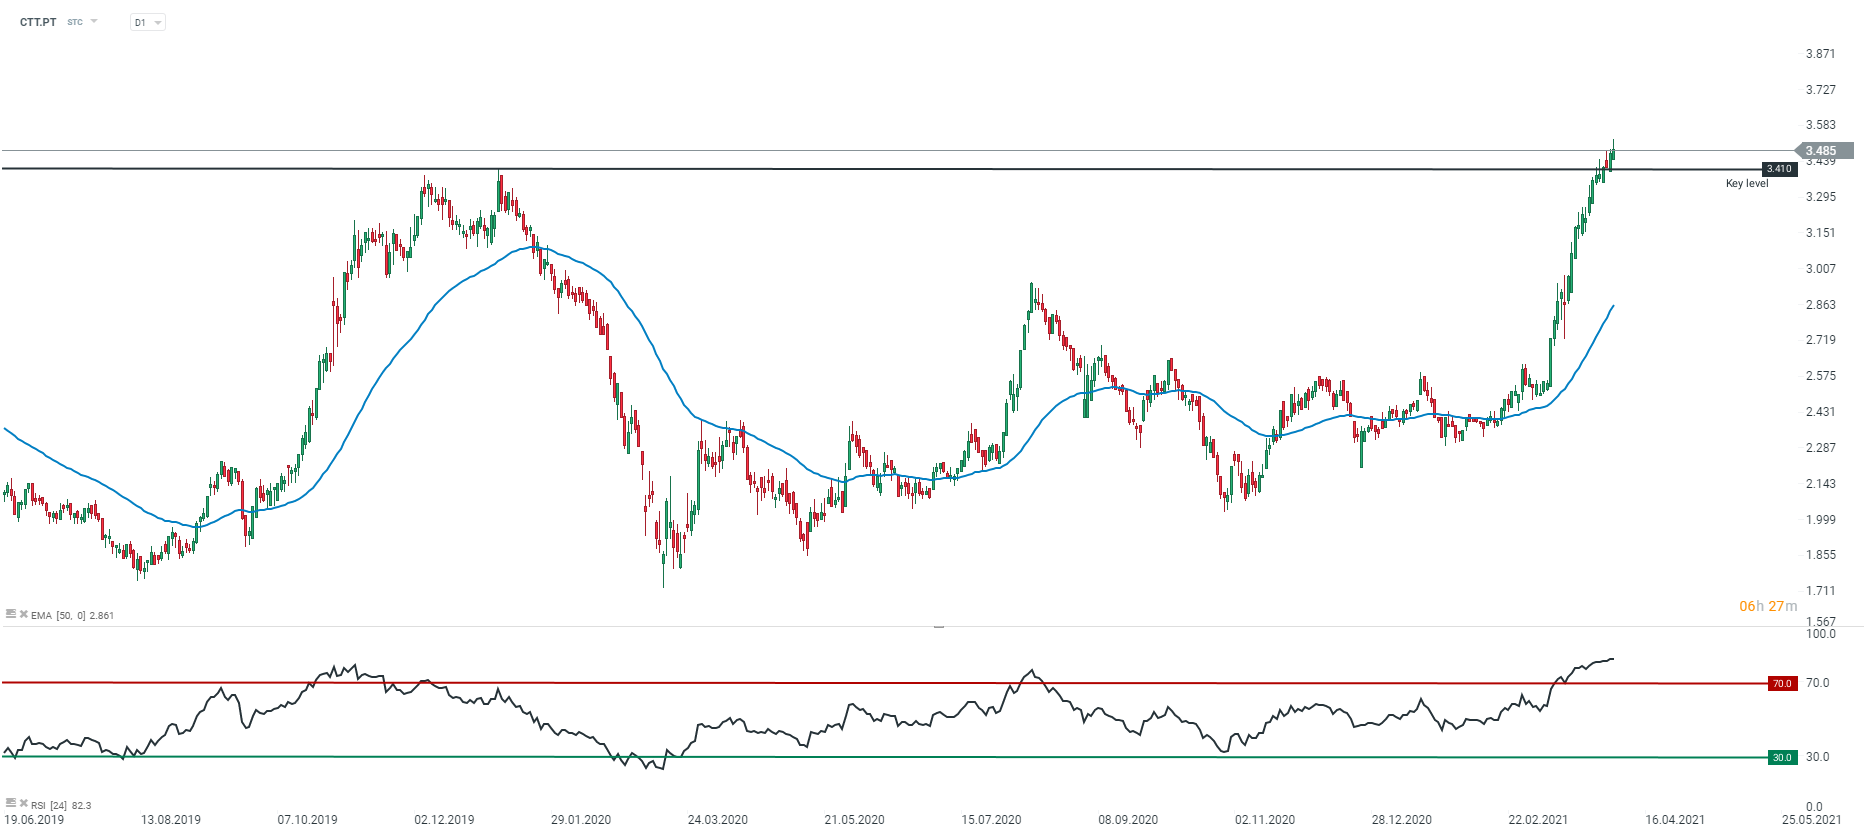Image resolution: width=1866 pixels, height=837 pixels.
Task: Click the 3.871 price axis label
Action: click(1820, 54)
